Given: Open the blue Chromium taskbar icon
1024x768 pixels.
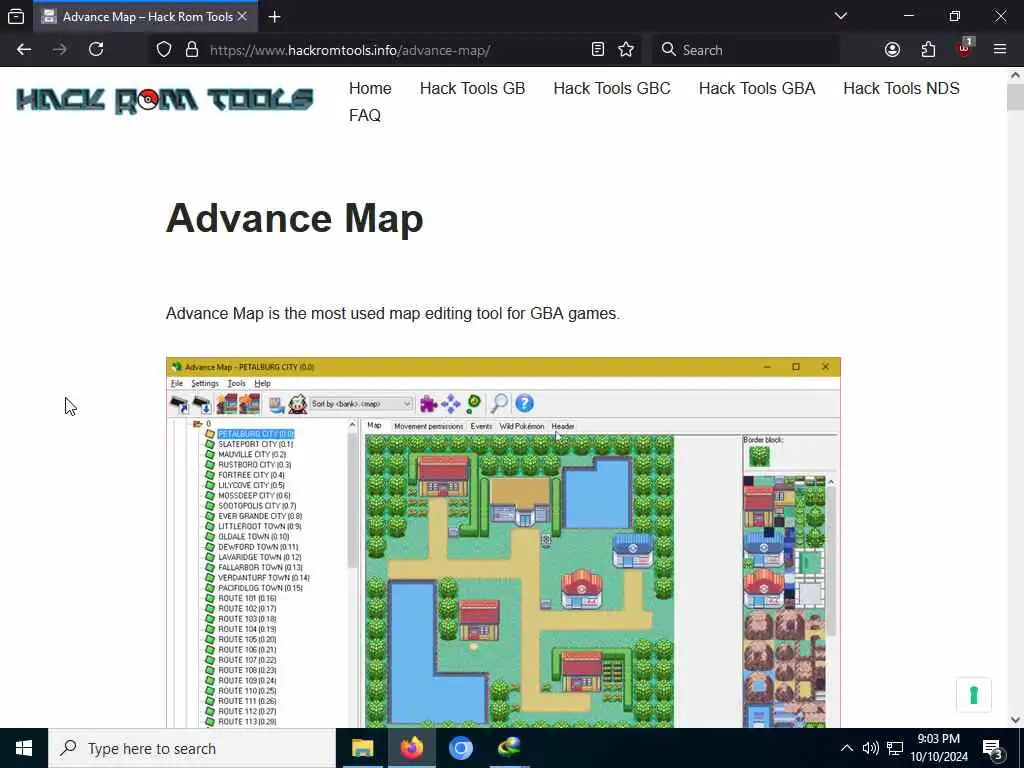Looking at the screenshot, I should tap(460, 748).
